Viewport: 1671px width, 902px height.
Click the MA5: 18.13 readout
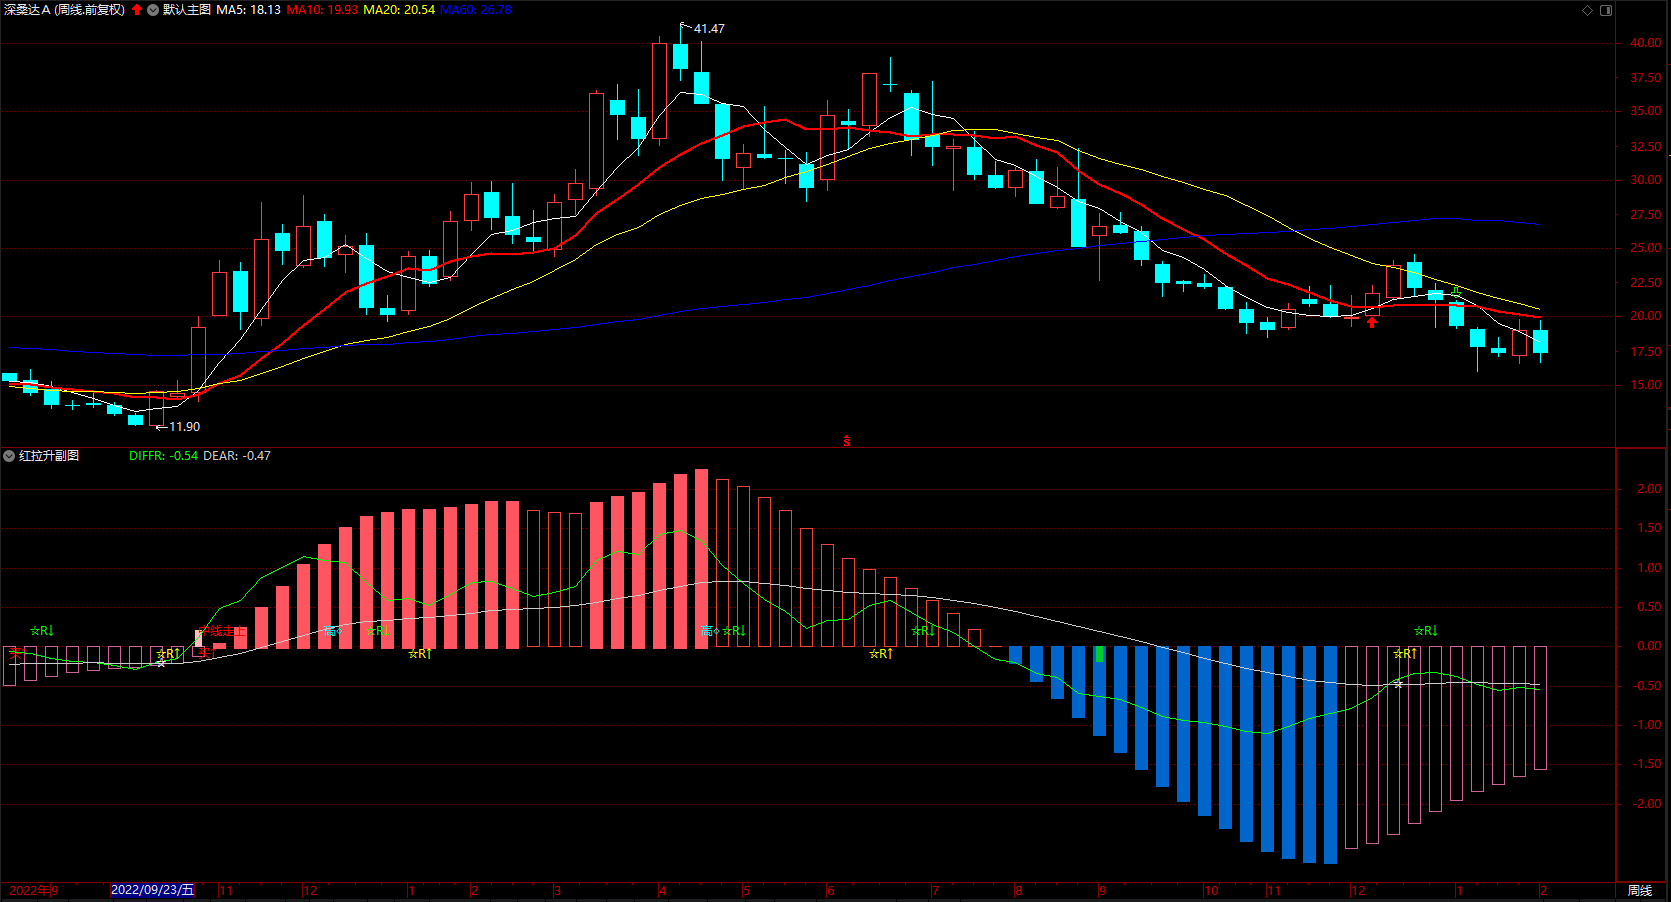(x=249, y=10)
